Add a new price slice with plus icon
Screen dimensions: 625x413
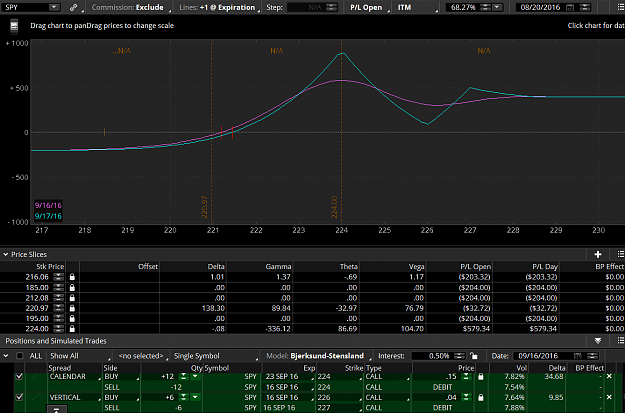[x=597, y=254]
